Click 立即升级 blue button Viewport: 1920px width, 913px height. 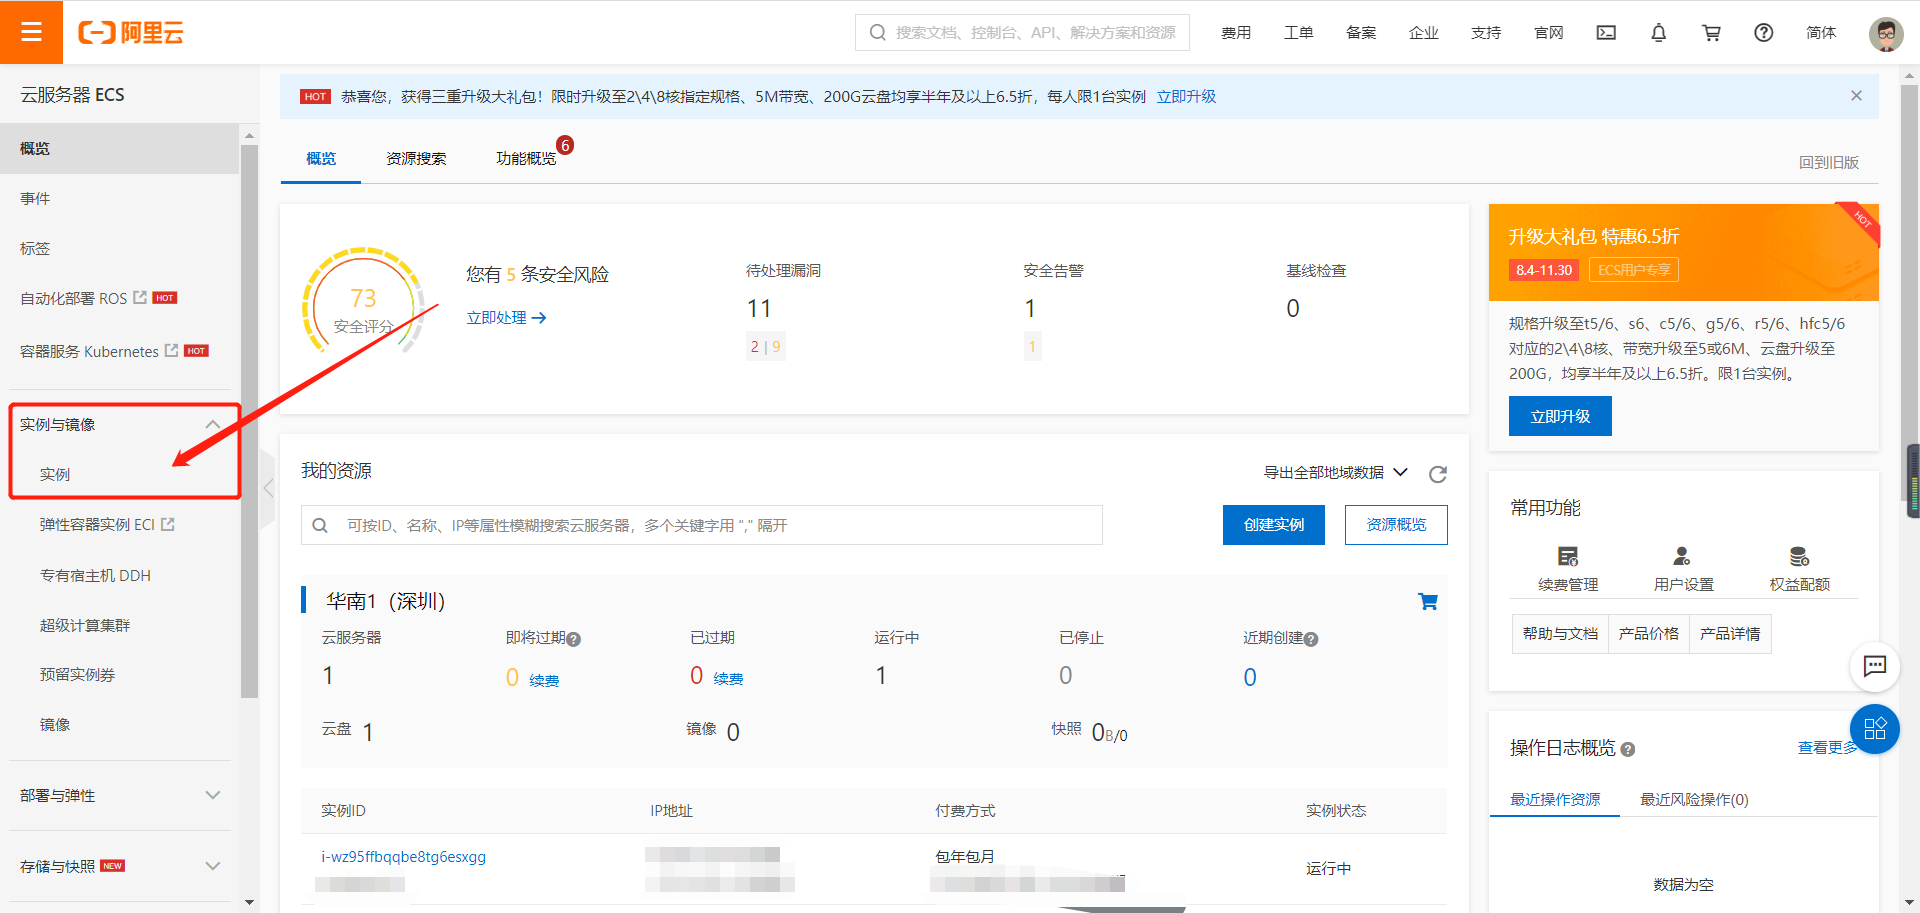tap(1560, 416)
